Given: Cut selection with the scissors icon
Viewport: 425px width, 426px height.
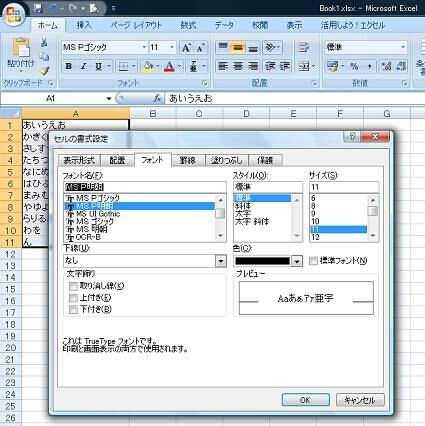Looking at the screenshot, I should [x=44, y=42].
